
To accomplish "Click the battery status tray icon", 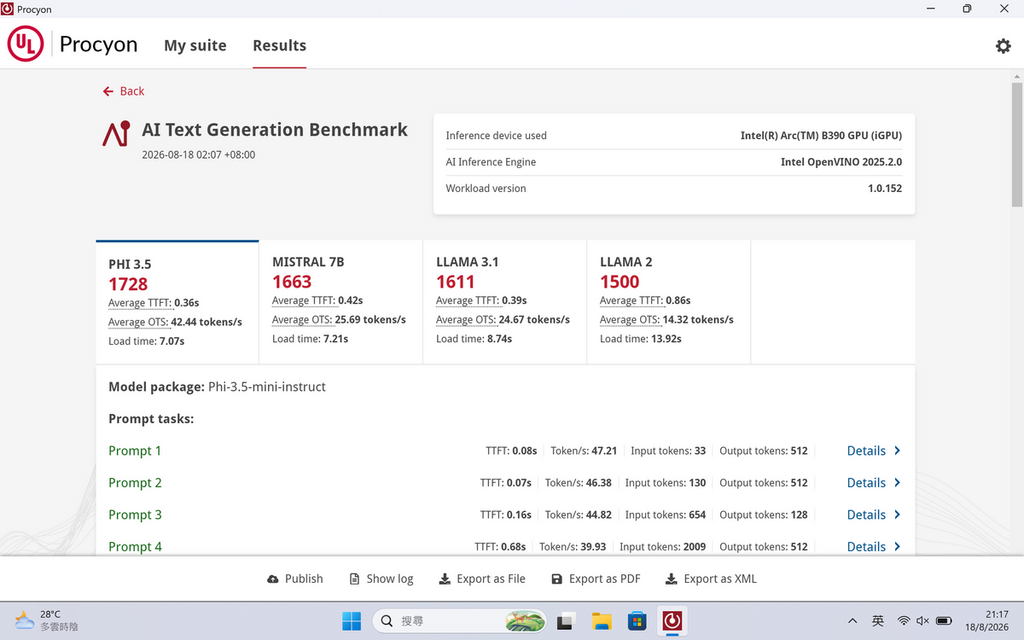I will 944,621.
